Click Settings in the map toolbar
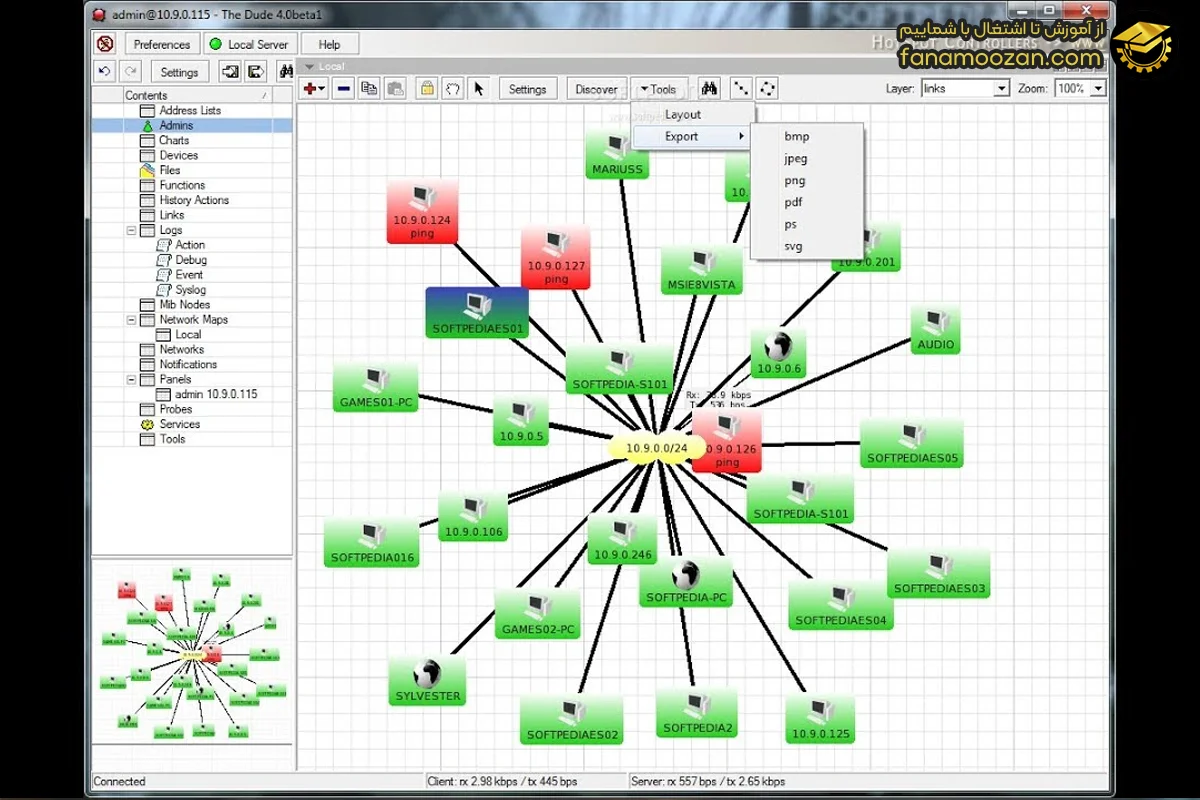The image size is (1200, 800). [x=527, y=89]
